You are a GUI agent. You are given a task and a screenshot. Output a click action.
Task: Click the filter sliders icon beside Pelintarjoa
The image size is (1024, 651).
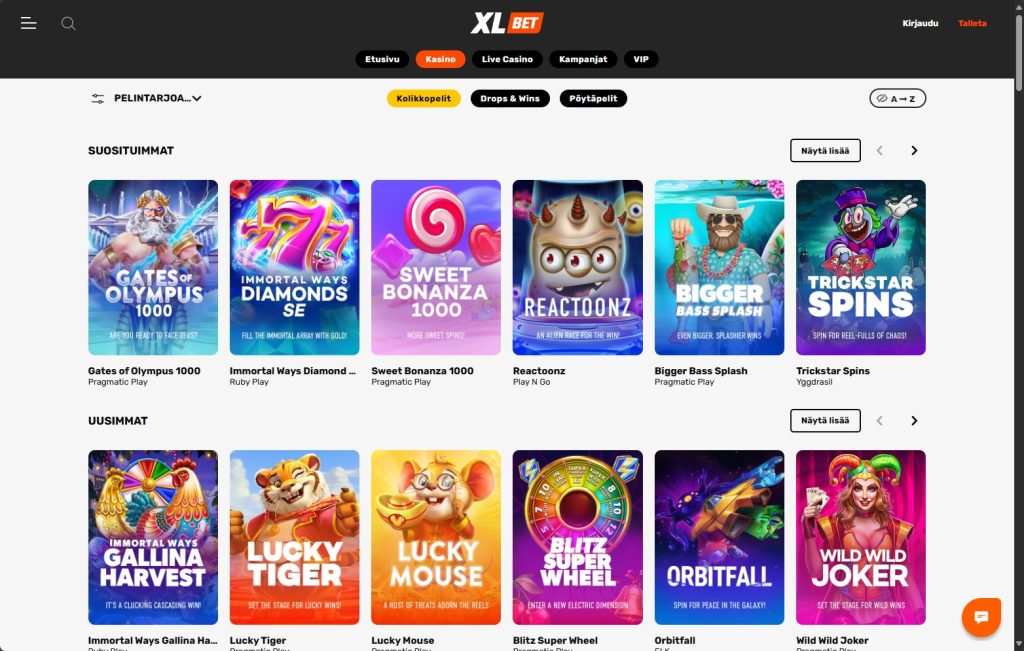coord(97,99)
